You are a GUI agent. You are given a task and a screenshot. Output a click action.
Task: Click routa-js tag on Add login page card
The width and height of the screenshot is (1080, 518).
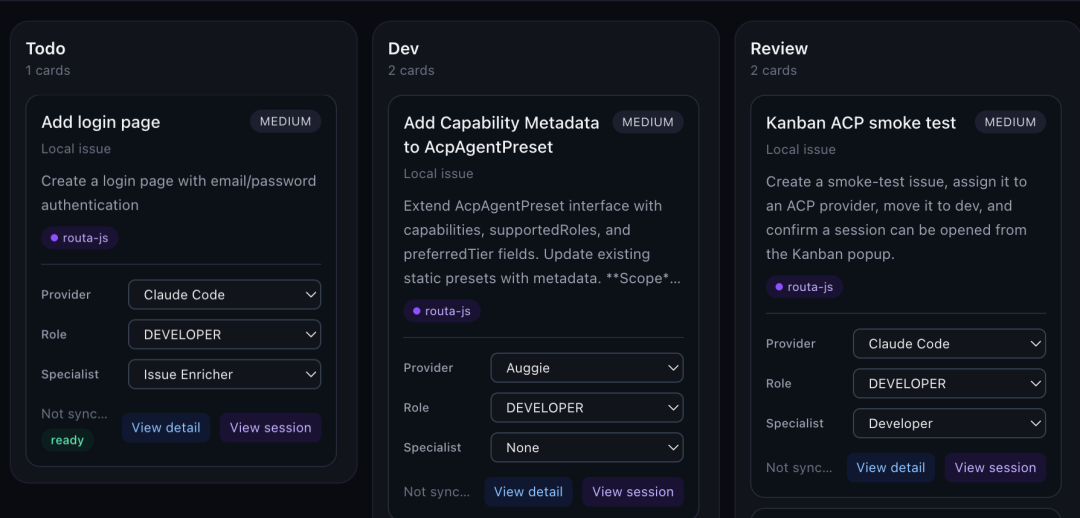[x=80, y=238]
